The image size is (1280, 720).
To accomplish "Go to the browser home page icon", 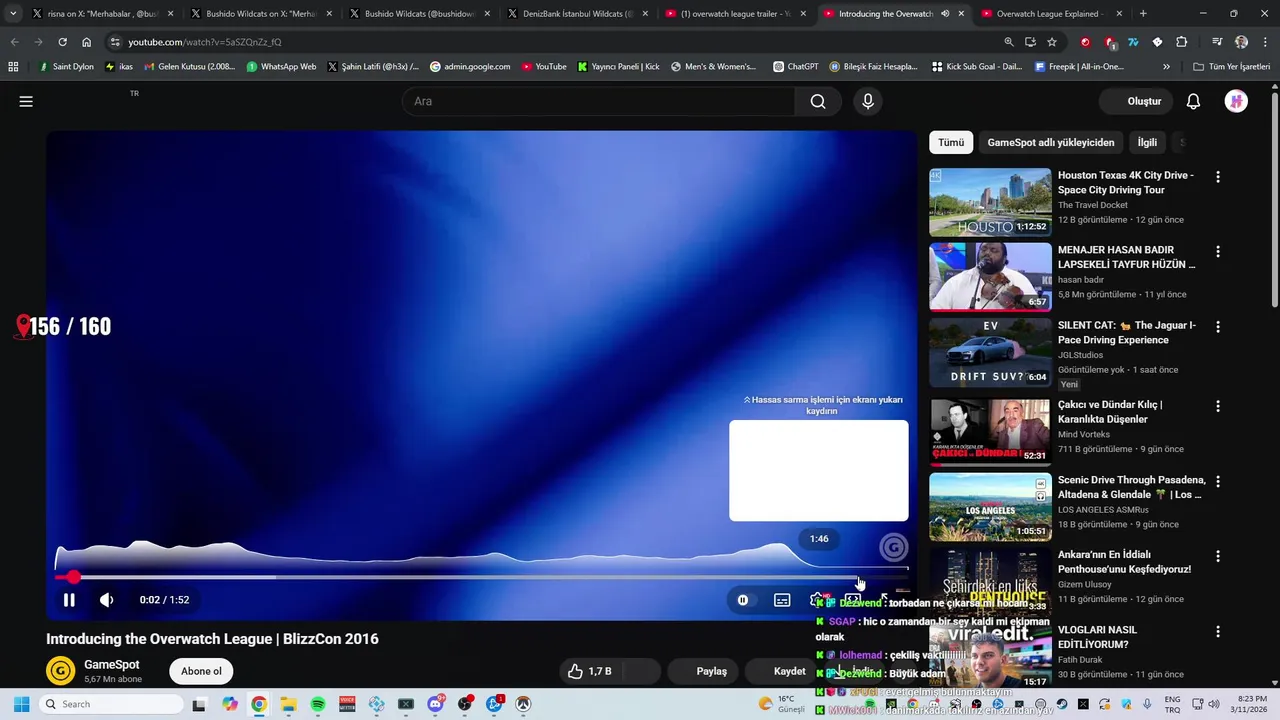I will (x=87, y=42).
